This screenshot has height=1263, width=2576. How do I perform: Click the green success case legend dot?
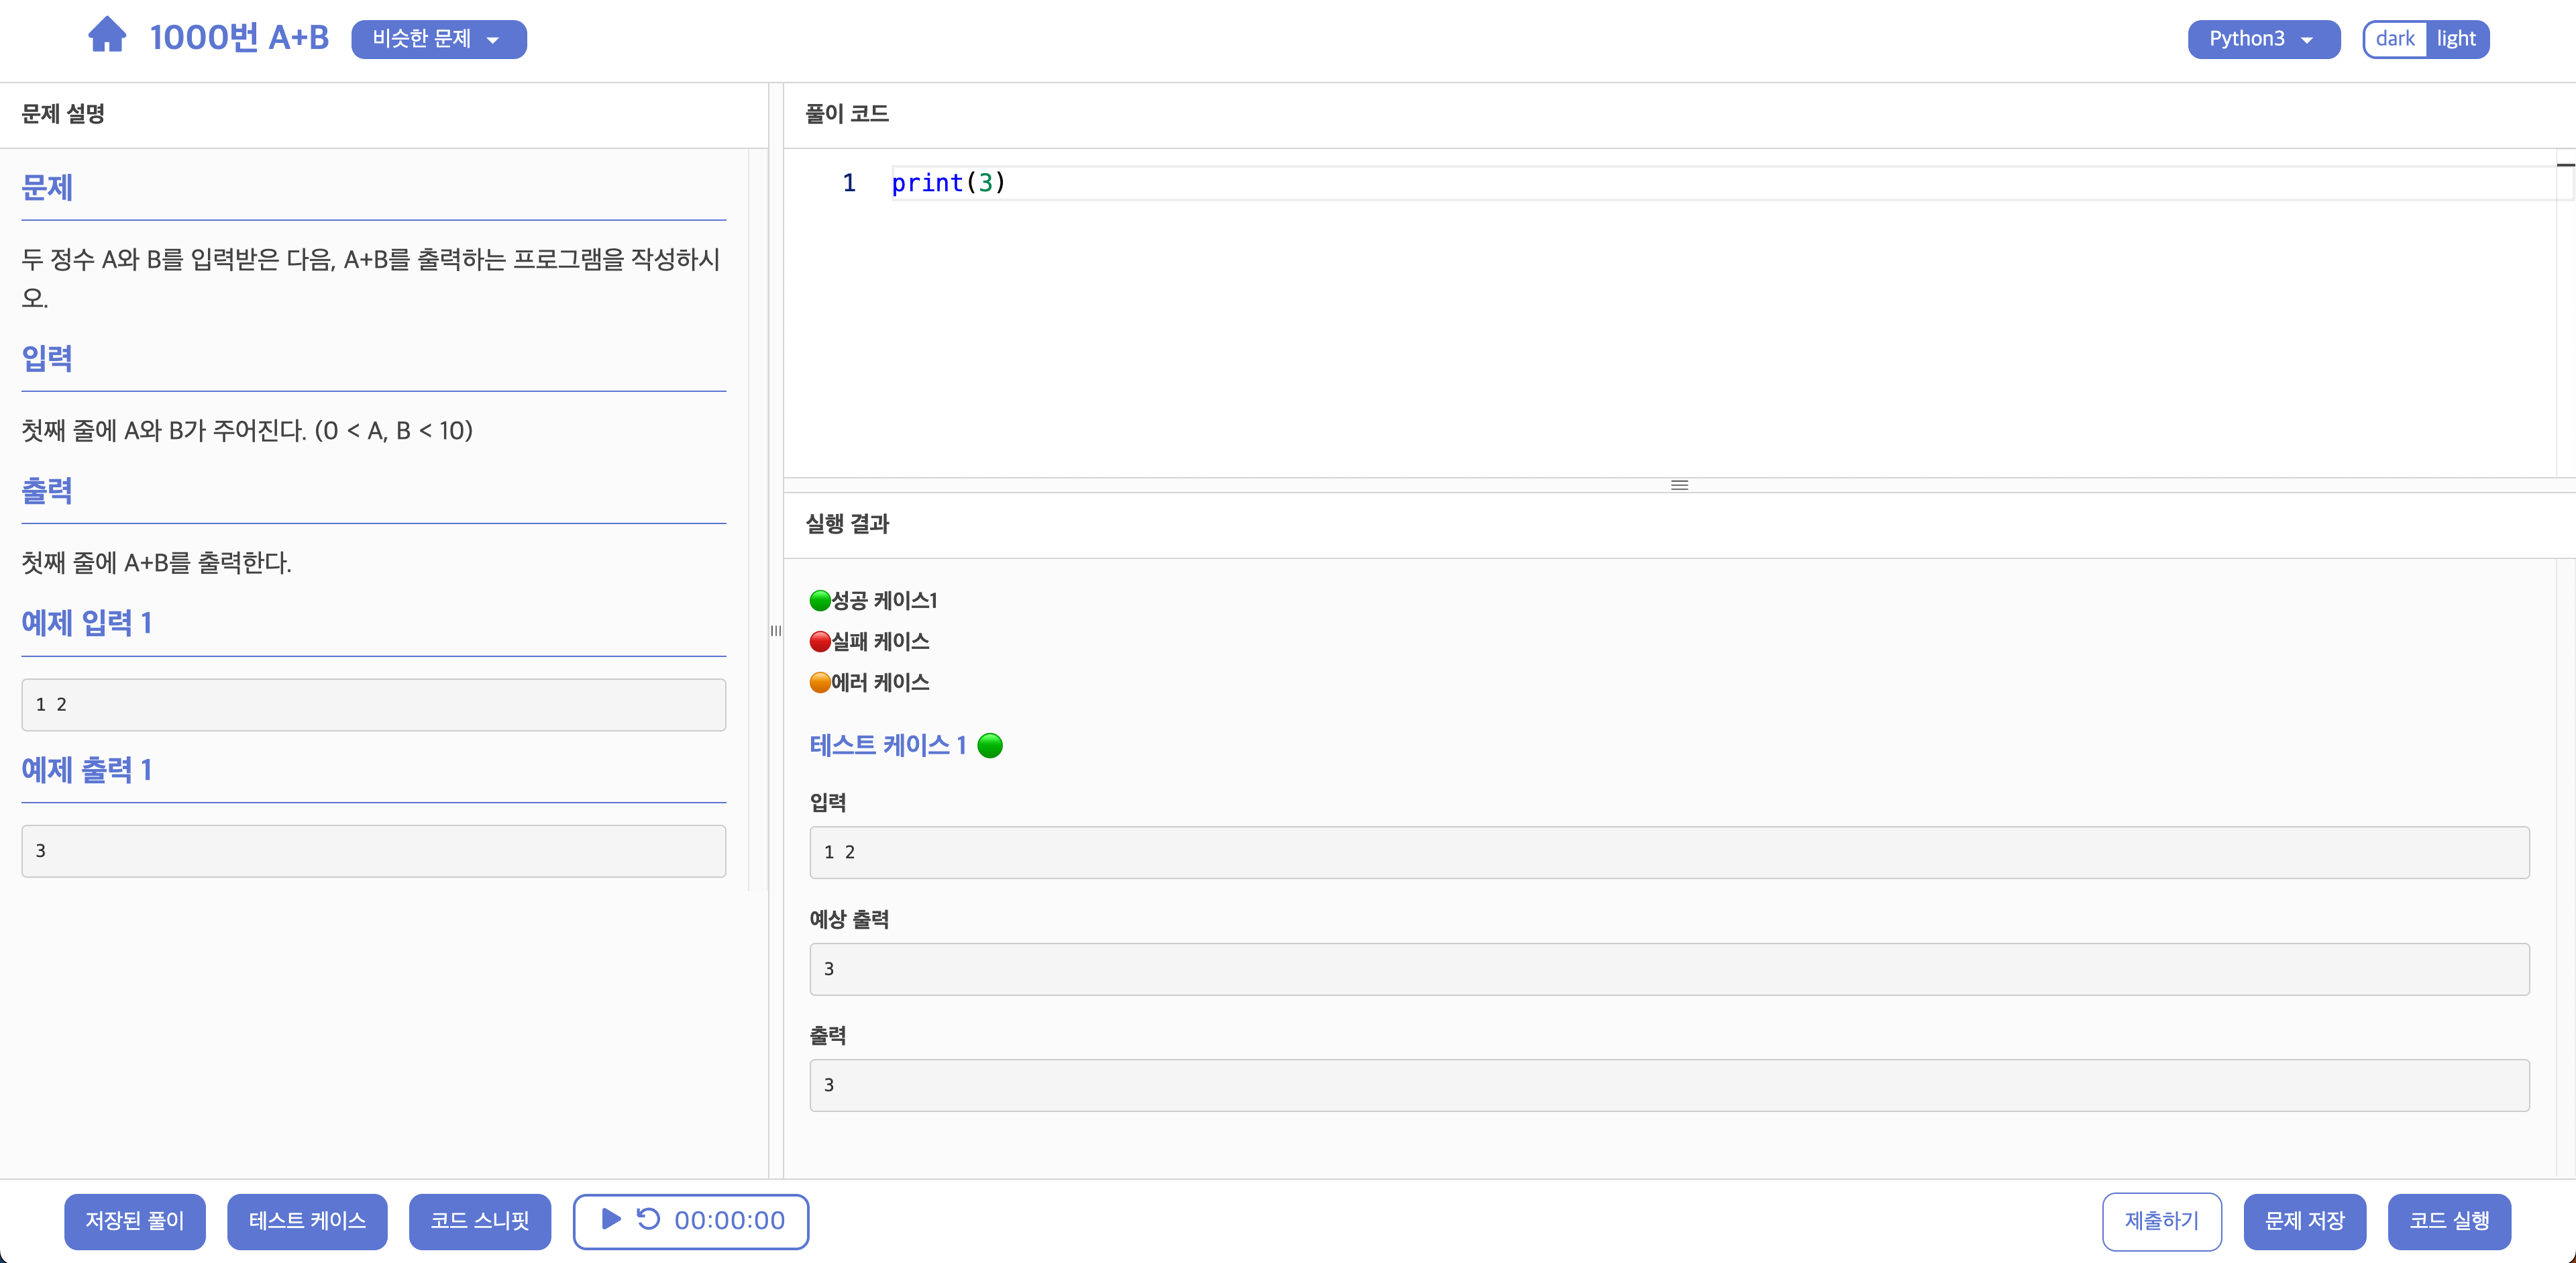pos(820,601)
